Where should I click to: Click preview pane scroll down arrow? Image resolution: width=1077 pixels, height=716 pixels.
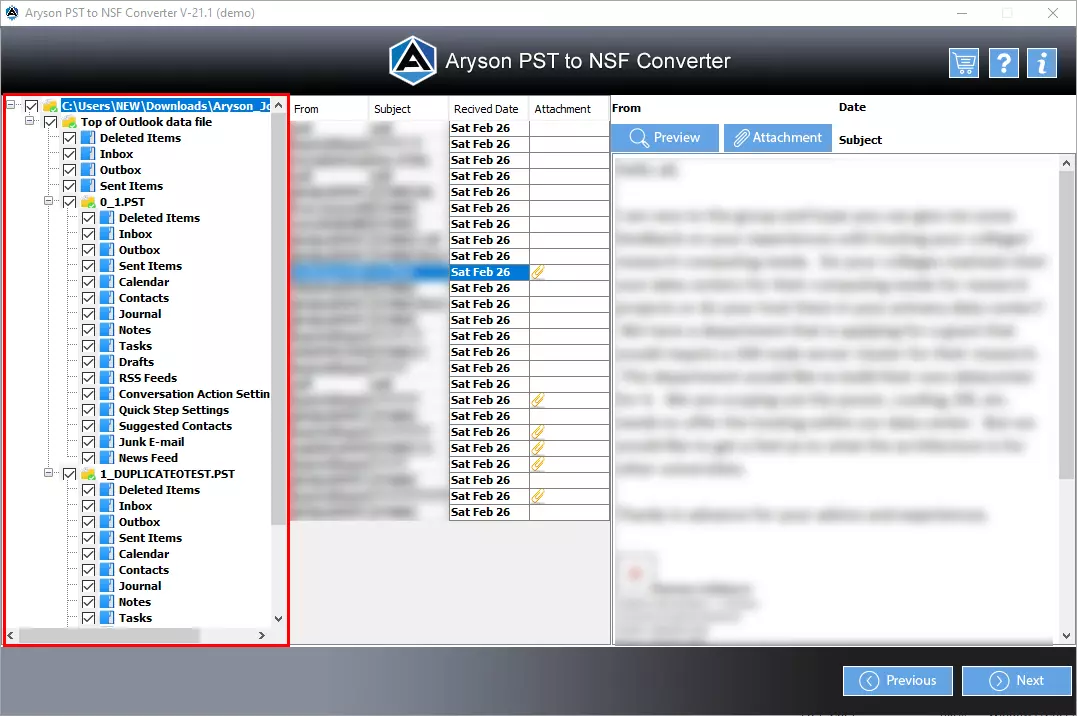pos(1066,636)
